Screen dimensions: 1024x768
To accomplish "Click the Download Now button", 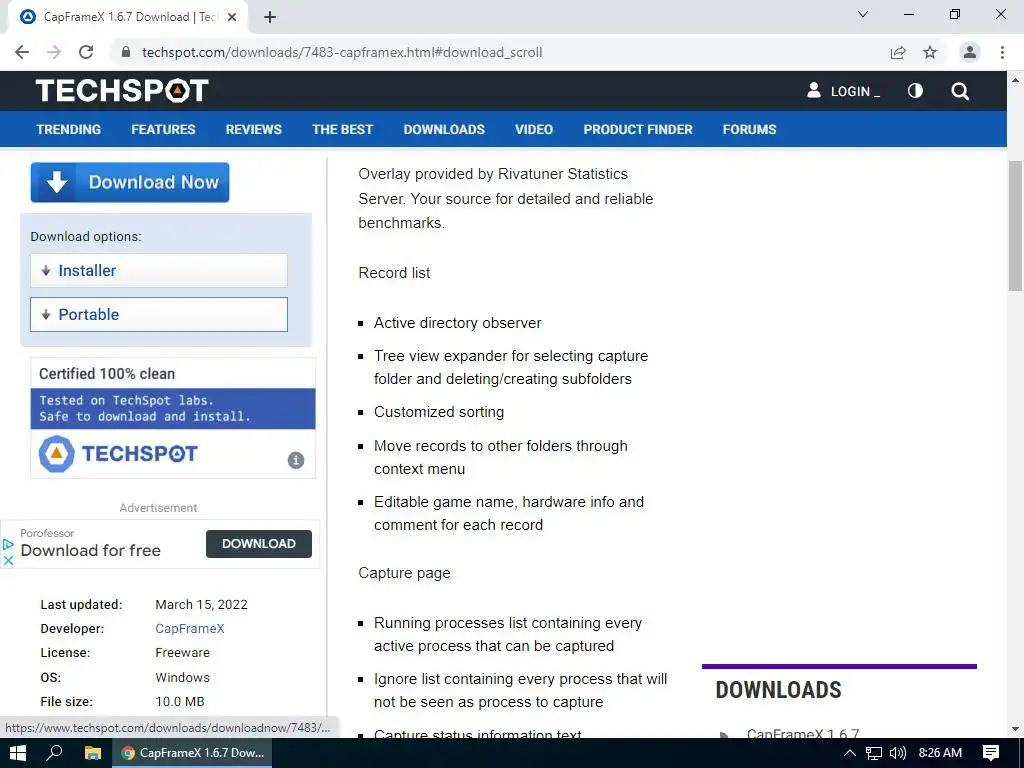I will (x=130, y=182).
